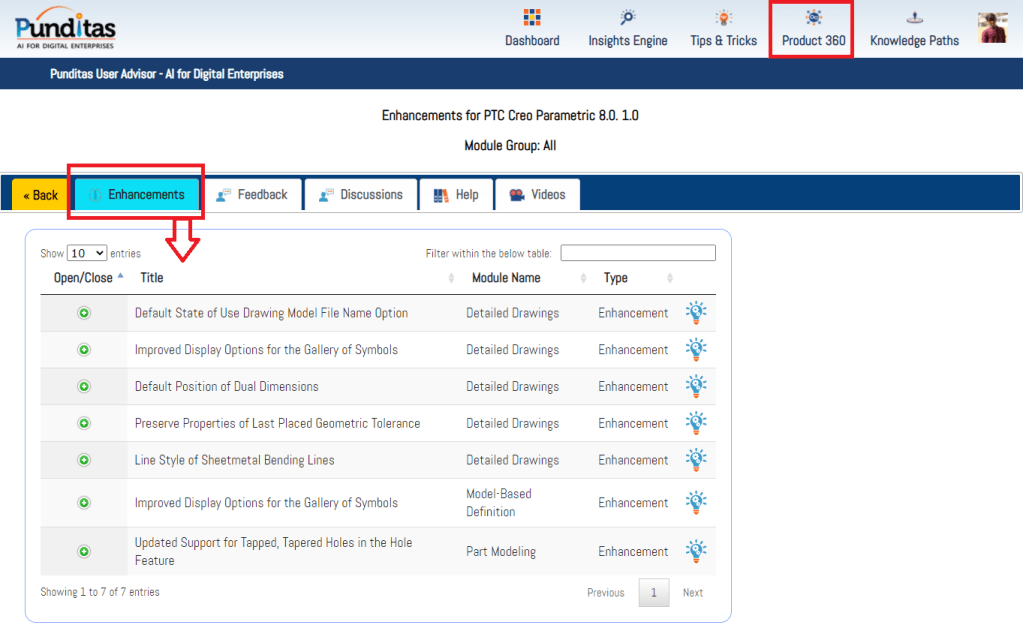The height and width of the screenshot is (637, 1023).
Task: Click lightbulb icon for Default Position of Dual Dimensions
Action: coord(696,386)
